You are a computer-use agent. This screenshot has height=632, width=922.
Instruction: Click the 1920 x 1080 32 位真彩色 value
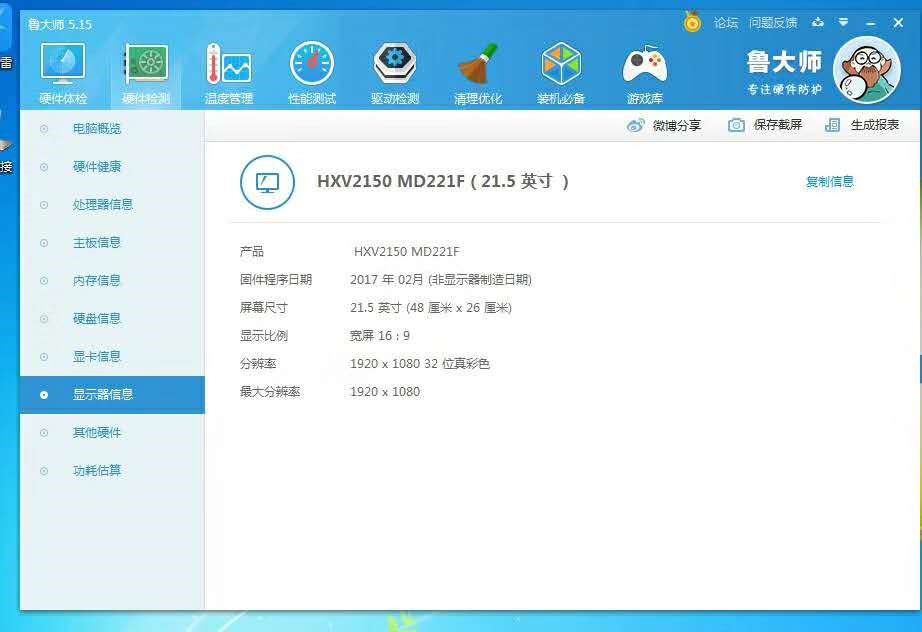[x=420, y=364]
